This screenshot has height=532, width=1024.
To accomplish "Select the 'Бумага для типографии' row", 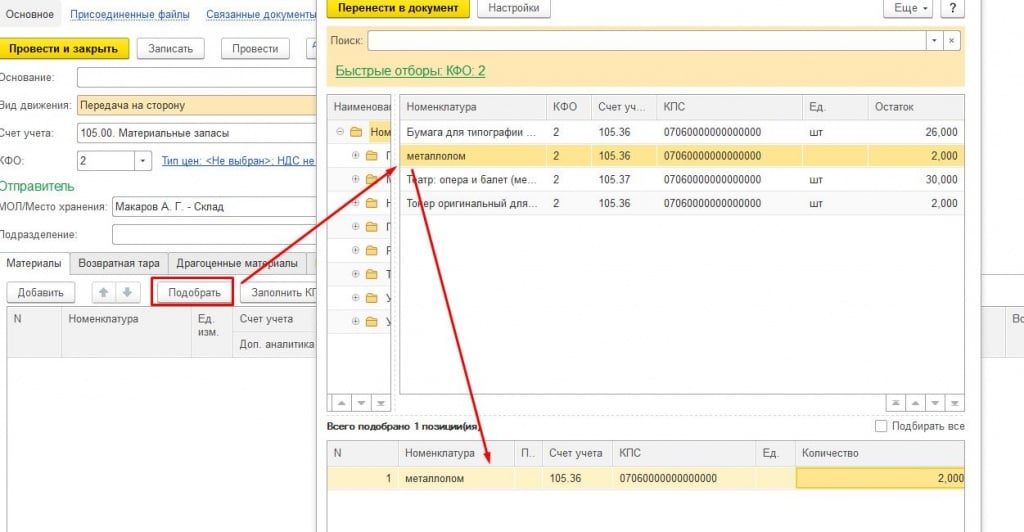I will [471, 132].
